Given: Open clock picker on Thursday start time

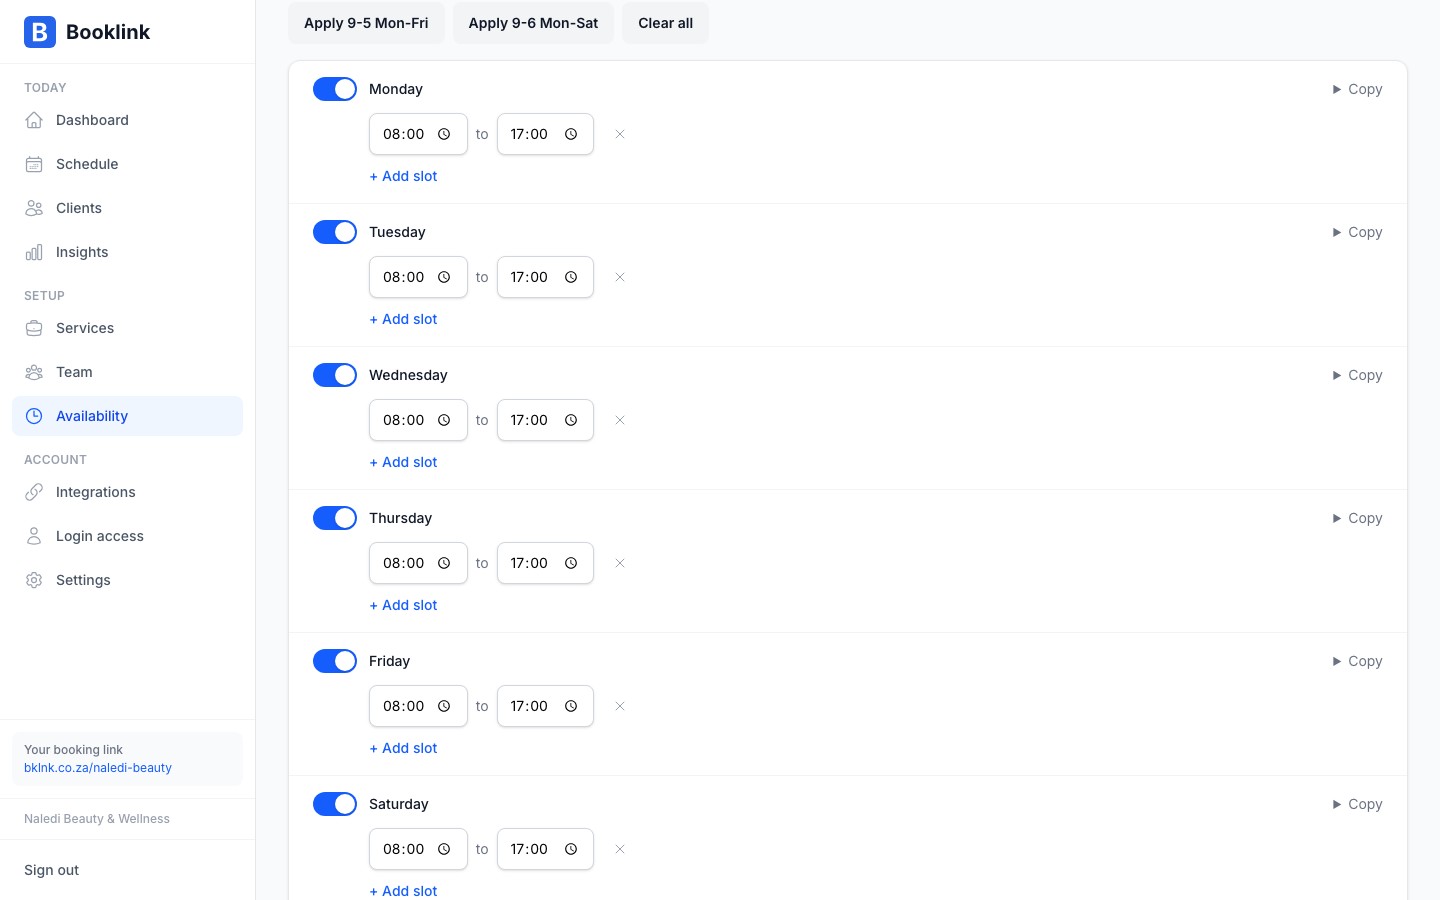Looking at the screenshot, I should coord(444,563).
